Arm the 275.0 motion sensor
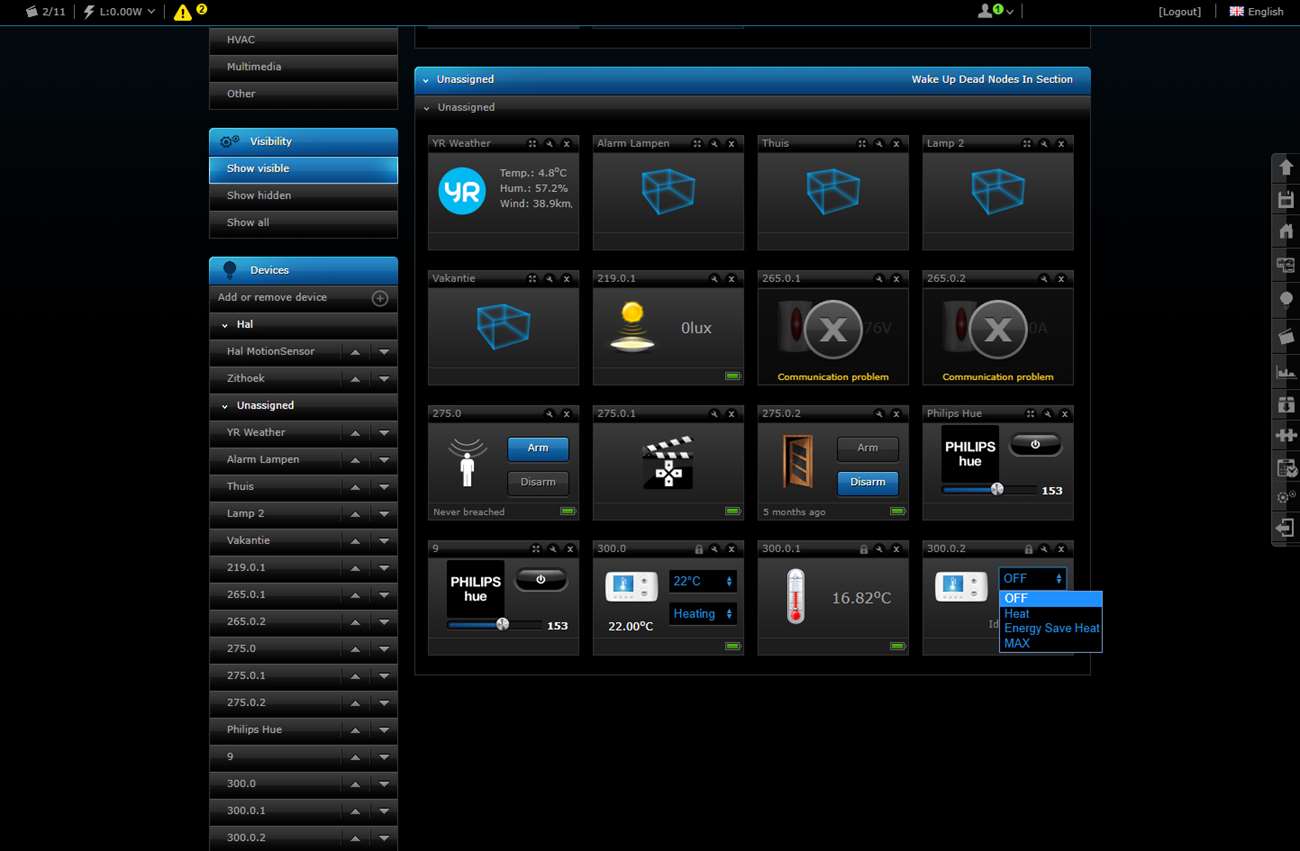This screenshot has width=1300, height=851. click(x=538, y=448)
